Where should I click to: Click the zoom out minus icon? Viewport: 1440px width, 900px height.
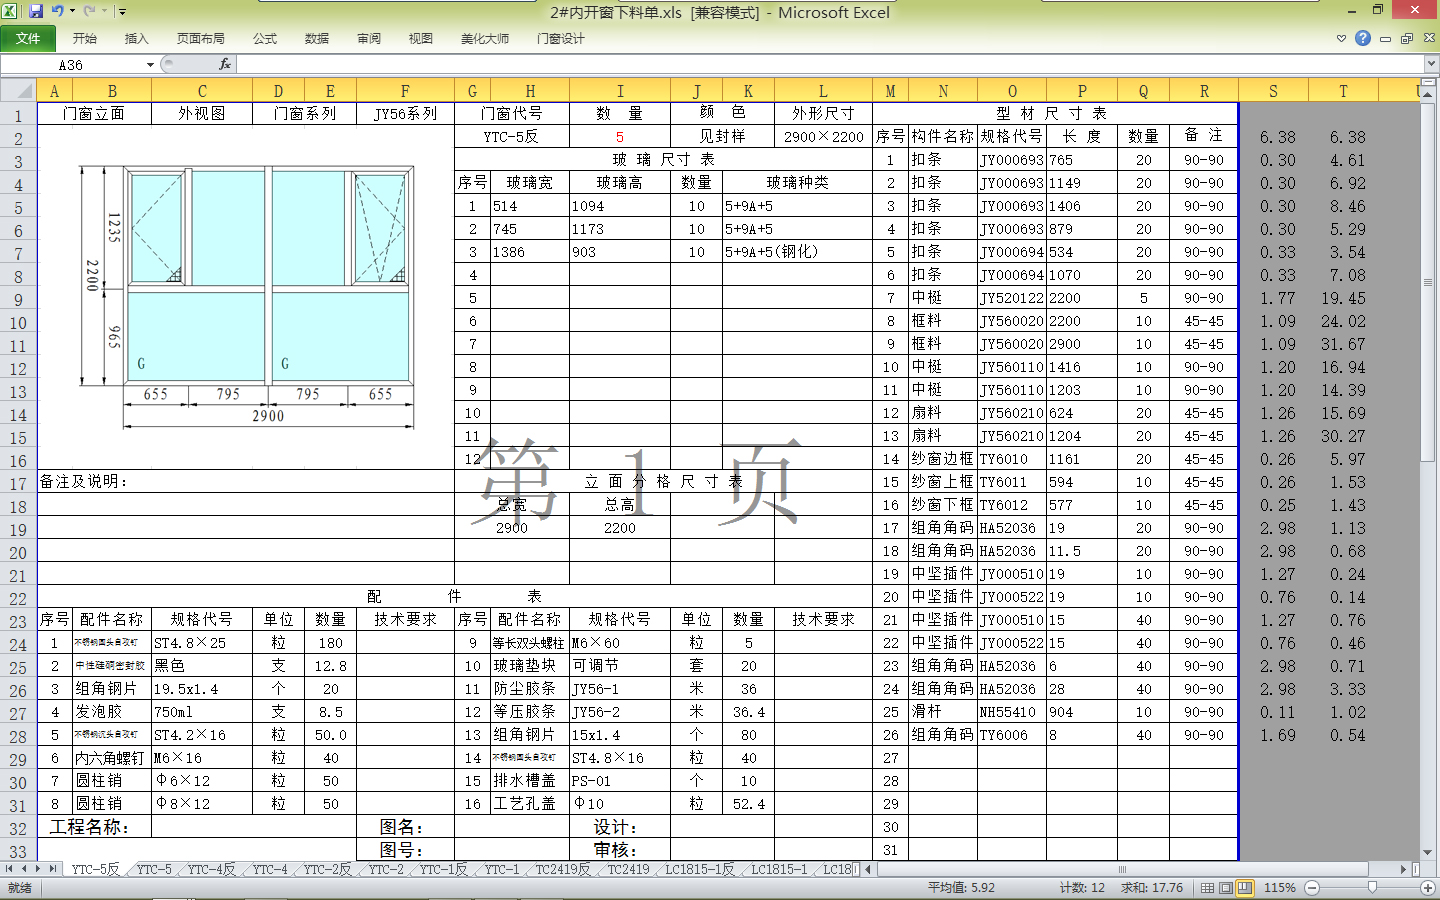click(1312, 888)
